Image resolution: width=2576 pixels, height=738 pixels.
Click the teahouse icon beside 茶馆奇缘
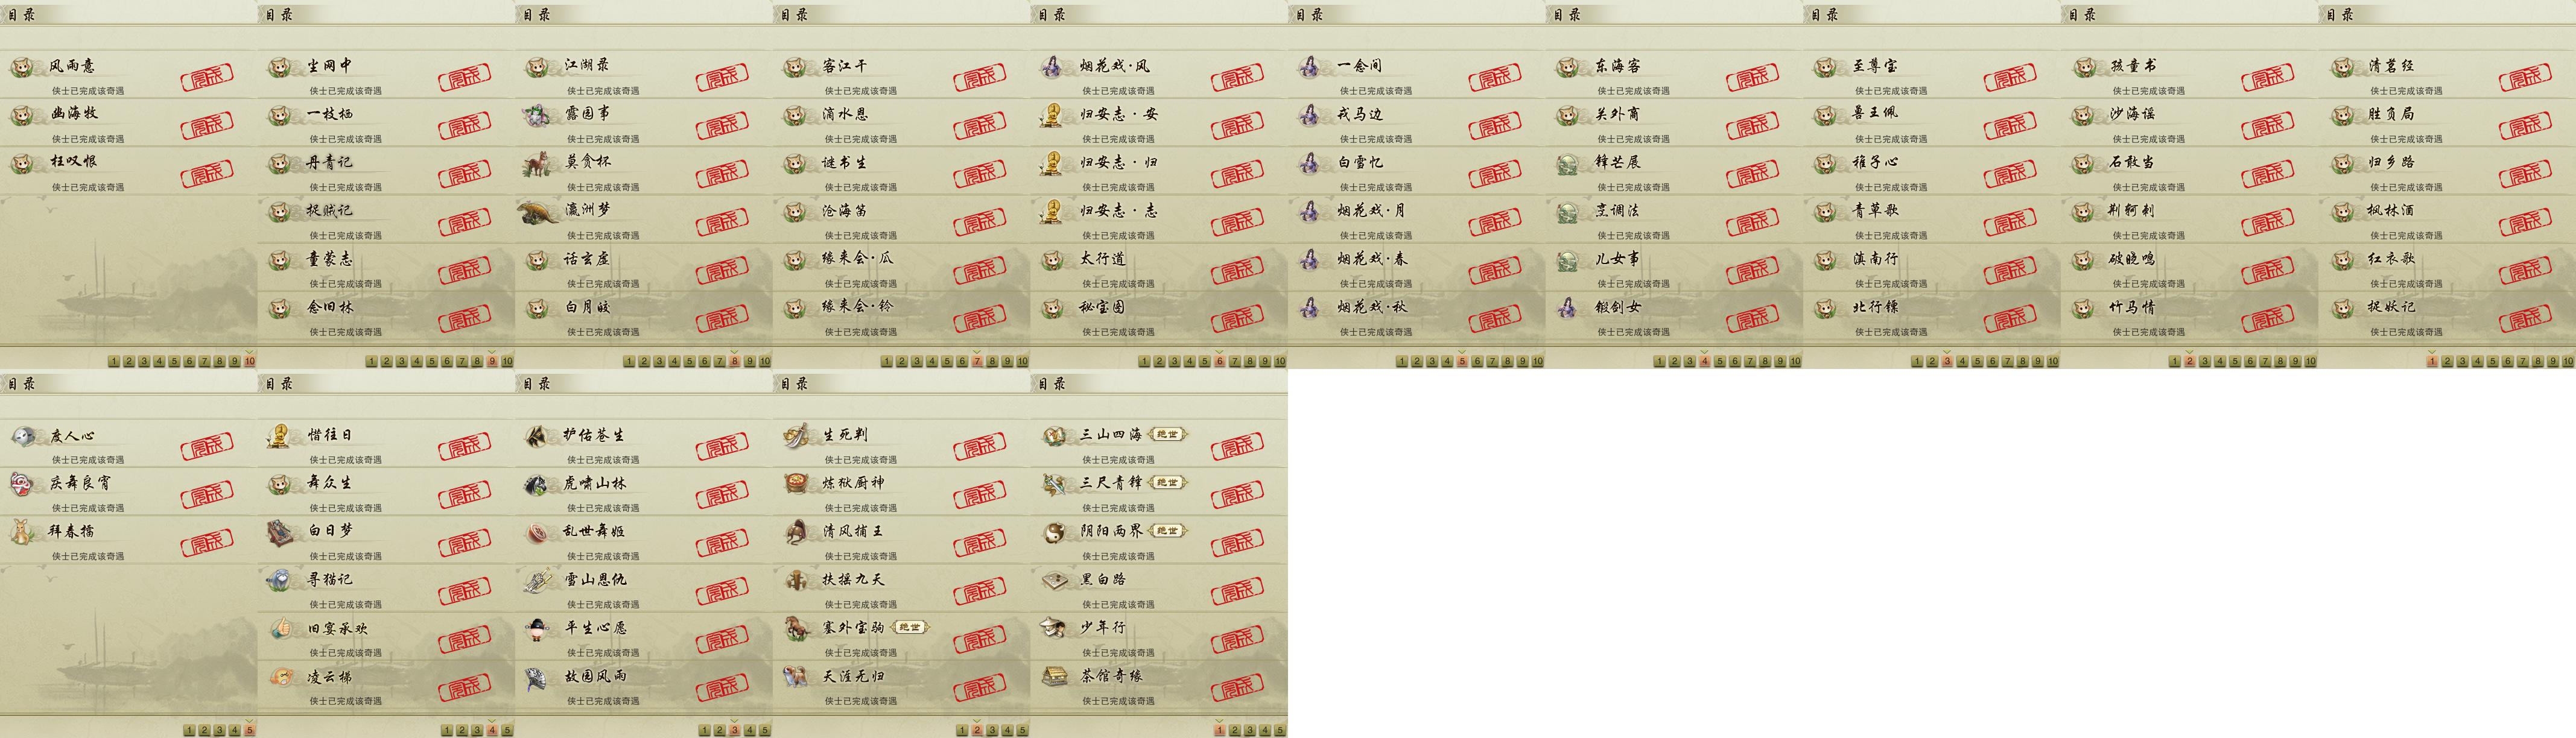pyautogui.click(x=1054, y=677)
